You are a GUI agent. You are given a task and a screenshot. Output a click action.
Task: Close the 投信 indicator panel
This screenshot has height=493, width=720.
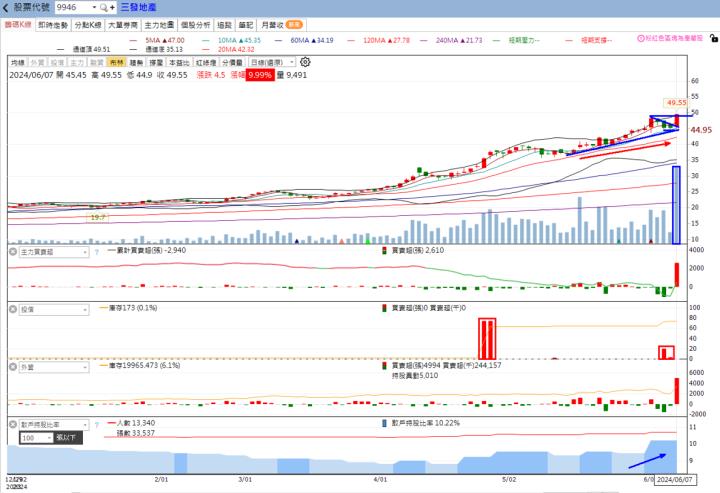[13, 309]
